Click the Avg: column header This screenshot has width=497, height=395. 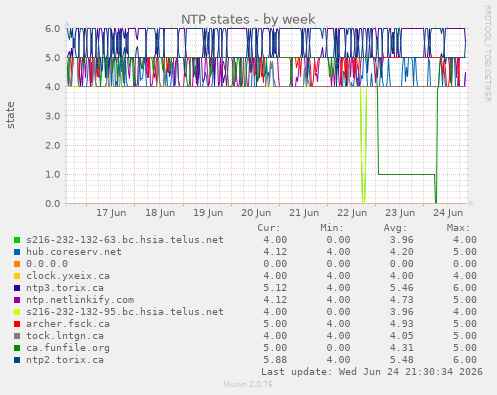[395, 228]
